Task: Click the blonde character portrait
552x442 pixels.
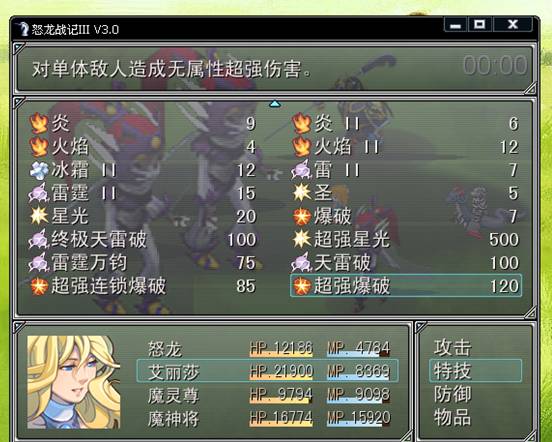Action: click(74, 382)
